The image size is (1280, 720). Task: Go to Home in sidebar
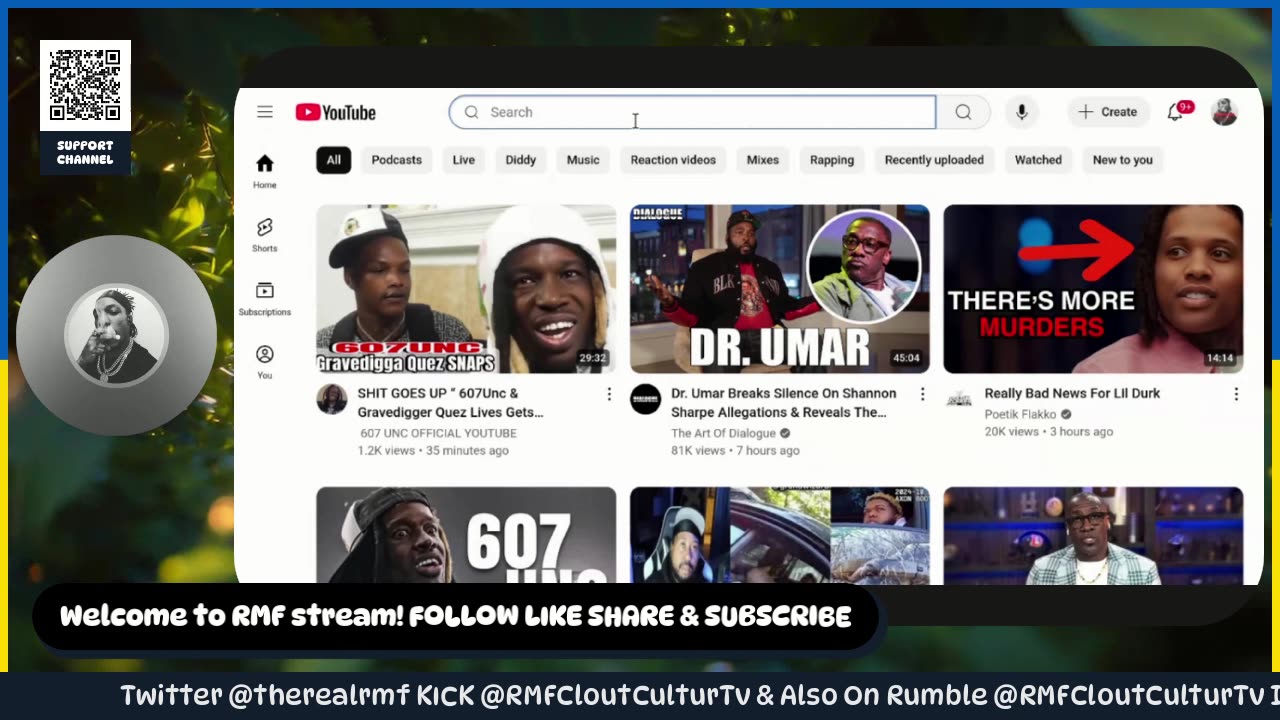click(x=265, y=171)
